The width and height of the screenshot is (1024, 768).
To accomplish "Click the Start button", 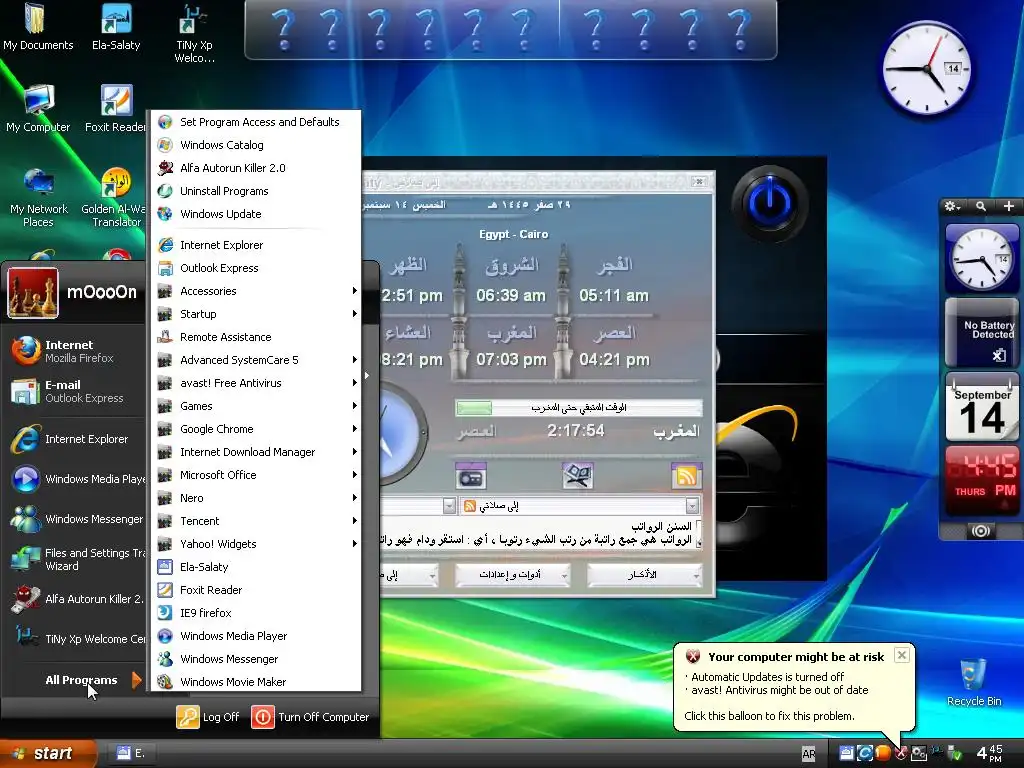I will click(47, 754).
